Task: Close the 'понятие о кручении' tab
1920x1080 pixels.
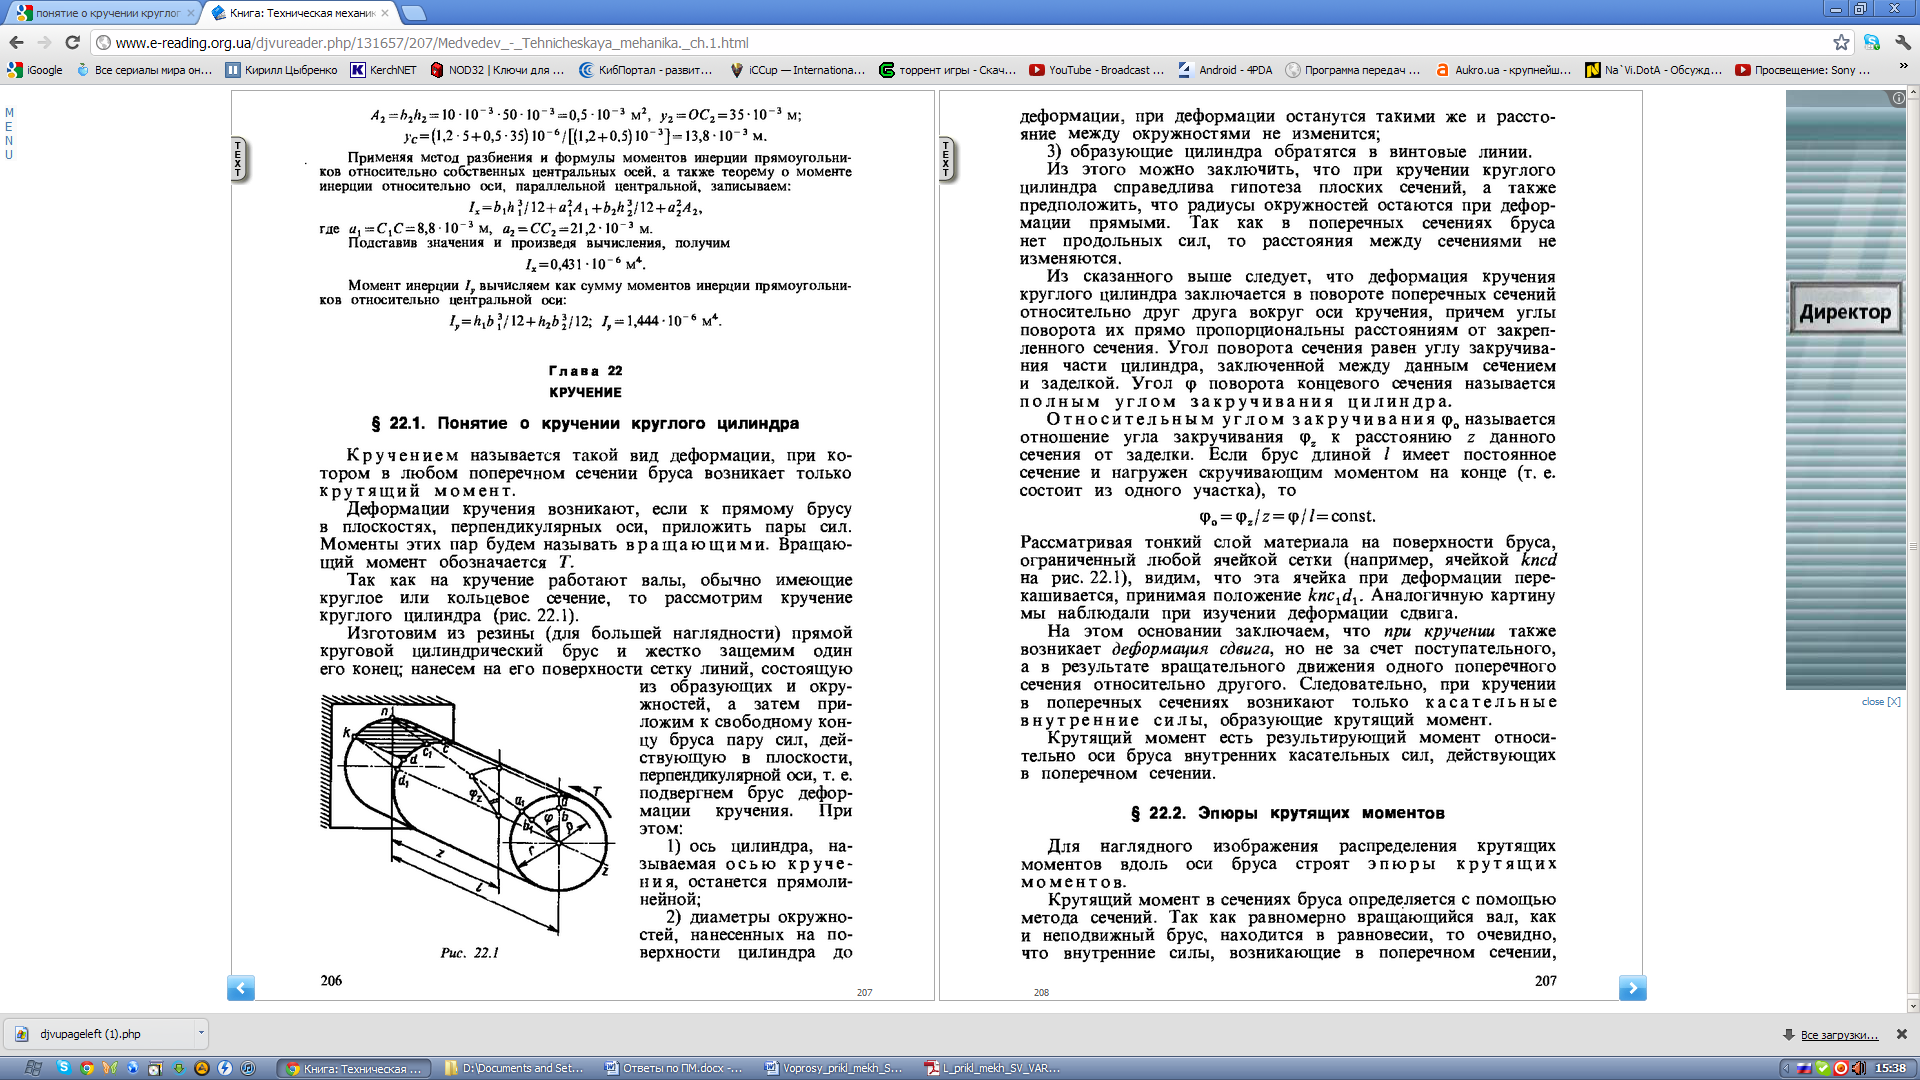Action: tap(191, 13)
